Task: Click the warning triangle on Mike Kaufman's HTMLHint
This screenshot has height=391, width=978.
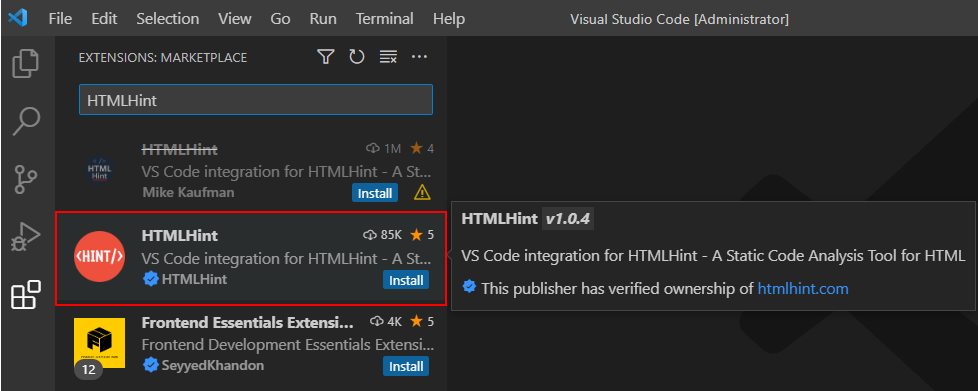Action: pyautogui.click(x=422, y=193)
